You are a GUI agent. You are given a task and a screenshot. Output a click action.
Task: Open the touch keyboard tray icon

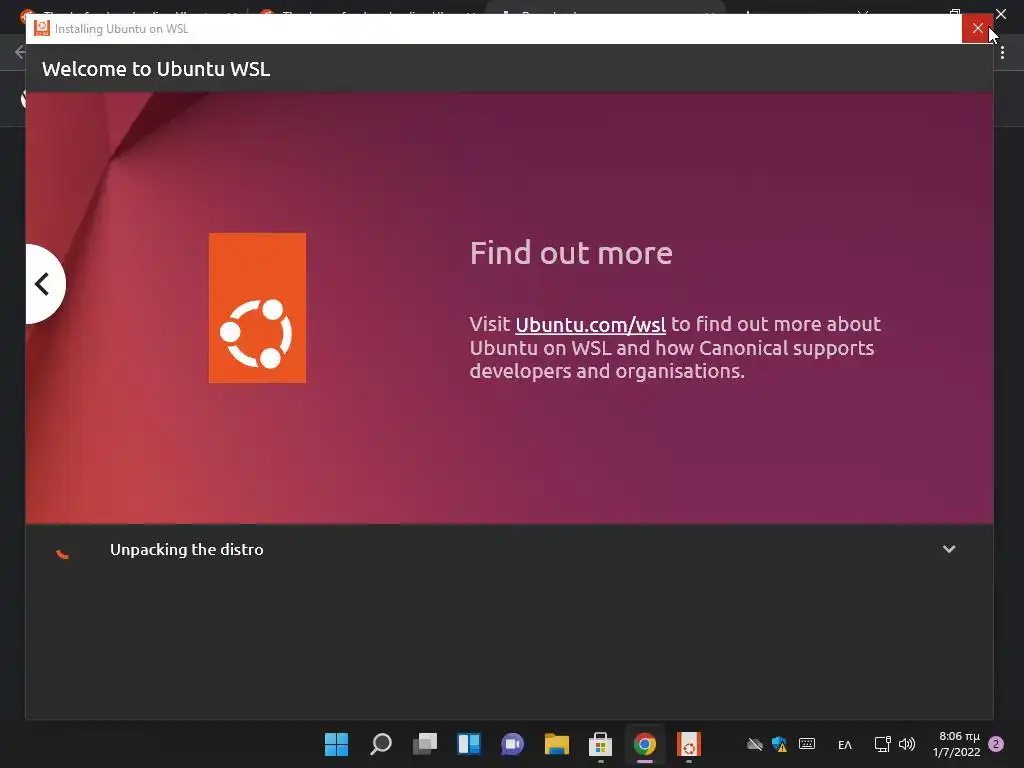(807, 743)
